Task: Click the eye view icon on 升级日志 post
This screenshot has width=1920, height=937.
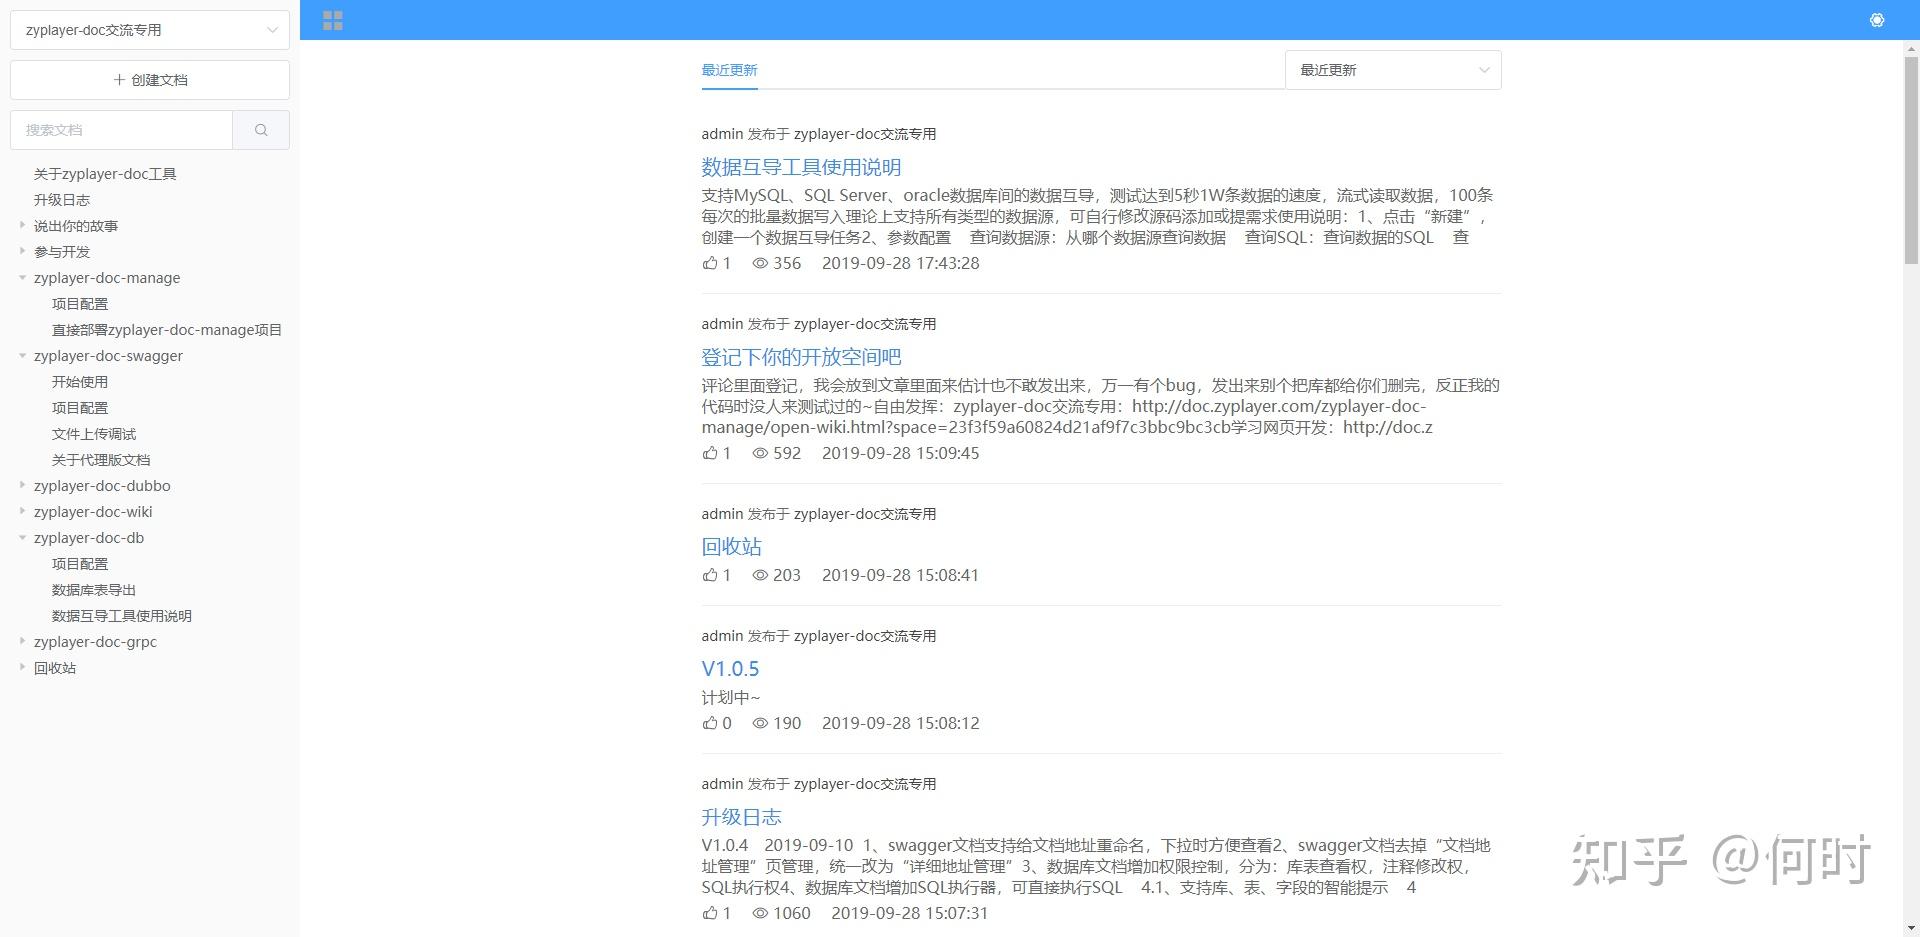Action: [759, 913]
